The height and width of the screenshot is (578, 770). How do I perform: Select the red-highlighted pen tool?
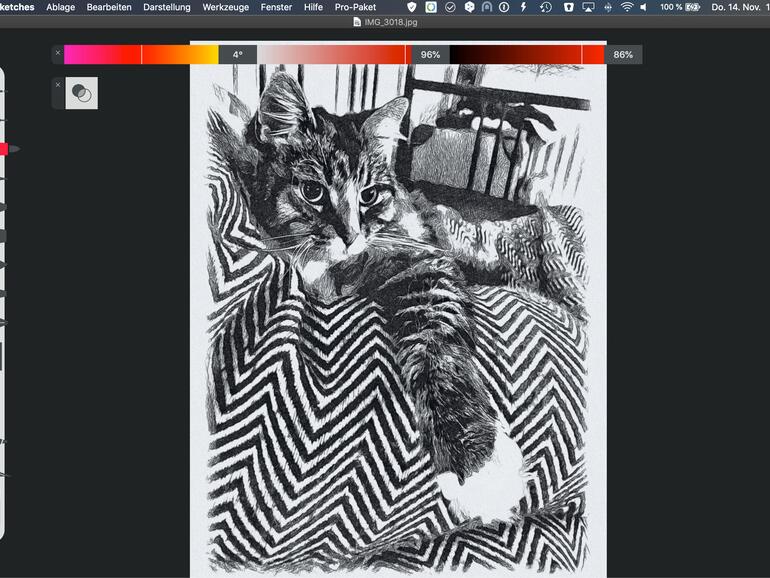point(9,149)
